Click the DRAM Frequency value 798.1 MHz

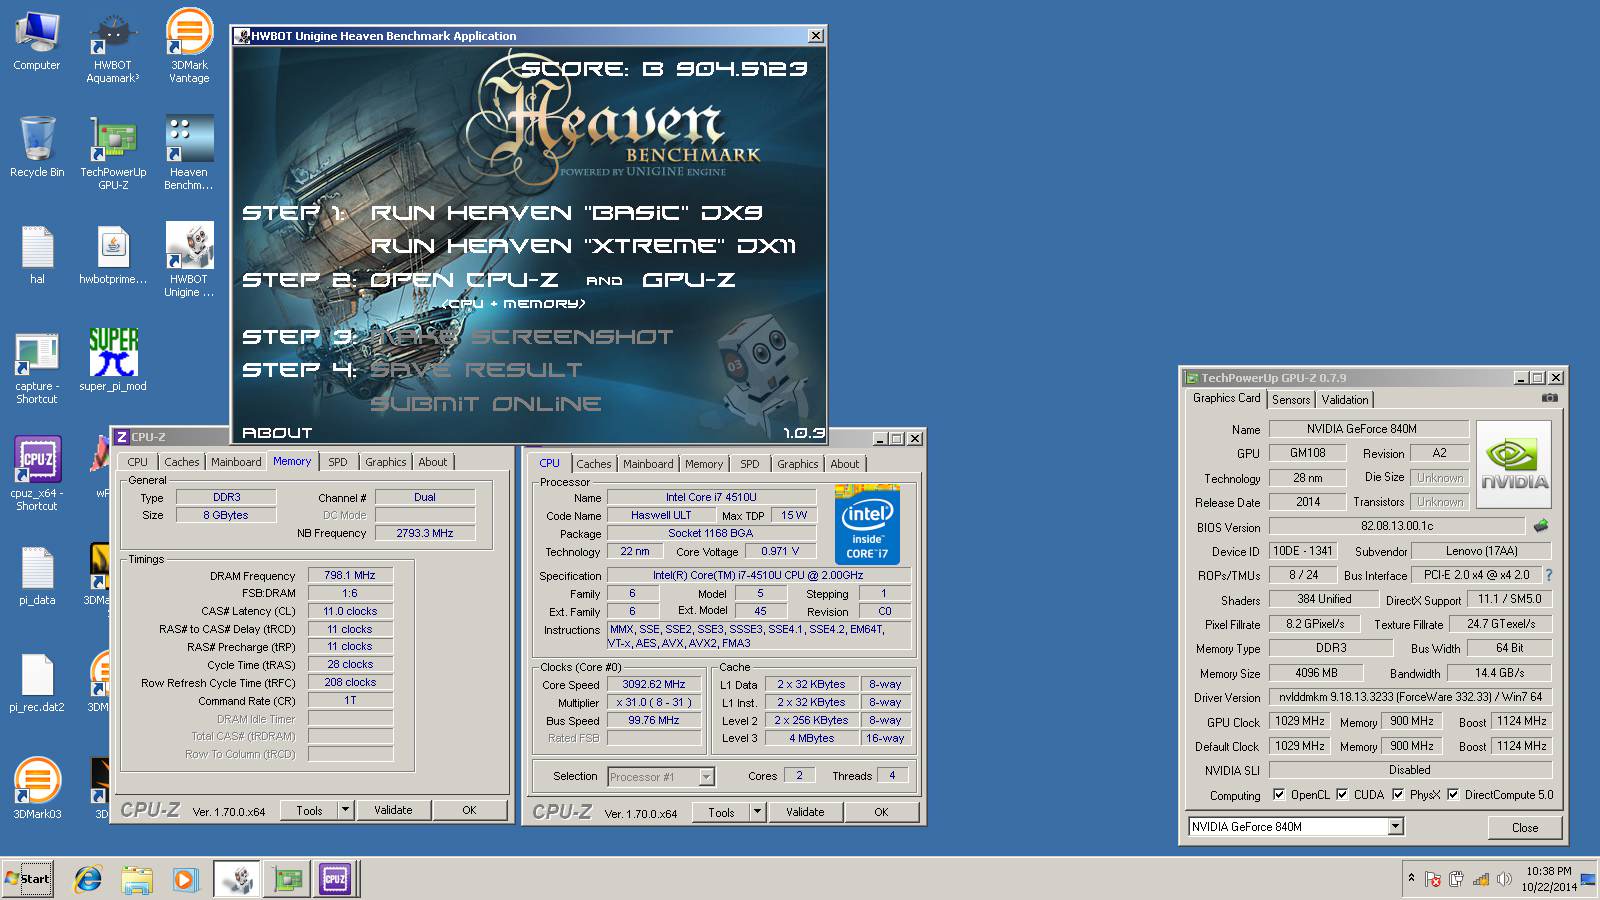pyautogui.click(x=350, y=576)
